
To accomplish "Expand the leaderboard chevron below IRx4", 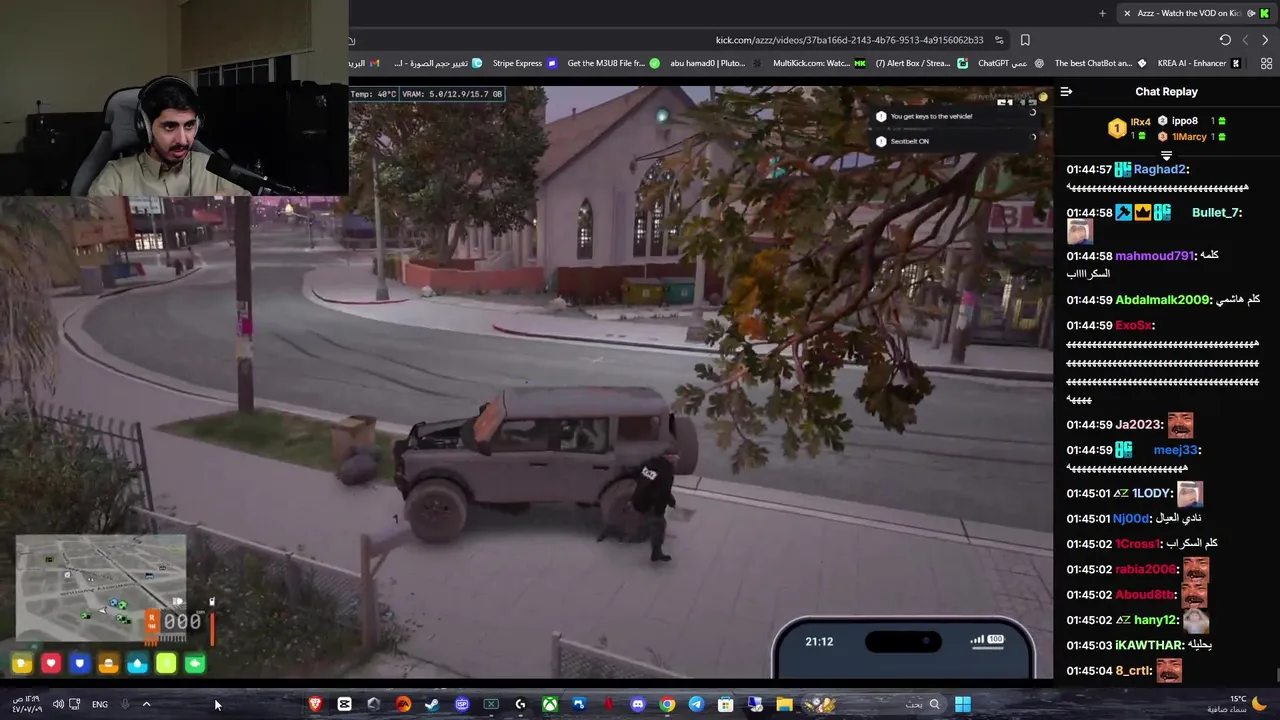I will click(1166, 156).
